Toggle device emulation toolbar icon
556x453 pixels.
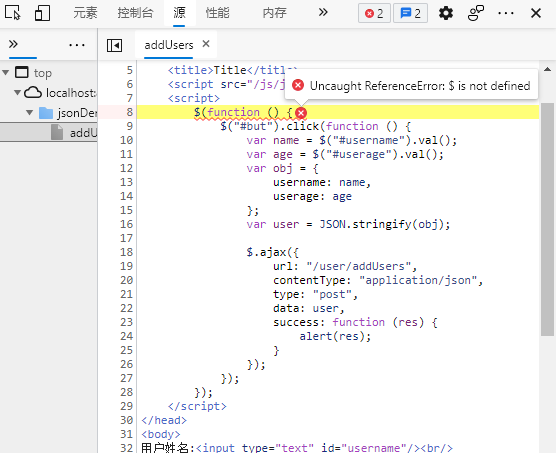(42, 13)
